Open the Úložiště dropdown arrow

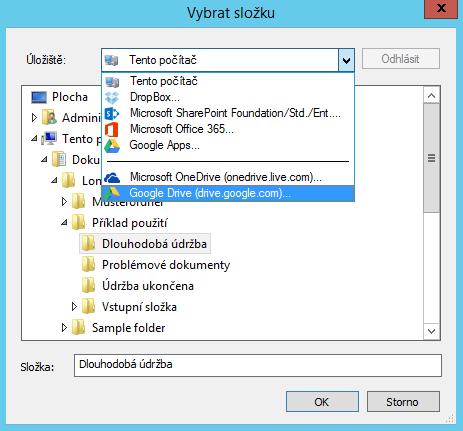tap(346, 60)
